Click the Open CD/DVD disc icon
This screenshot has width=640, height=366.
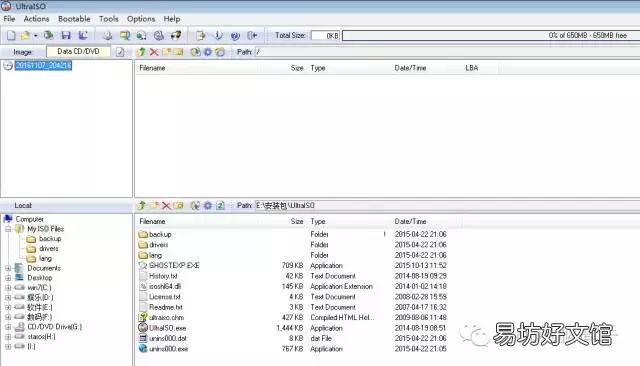[x=48, y=35]
